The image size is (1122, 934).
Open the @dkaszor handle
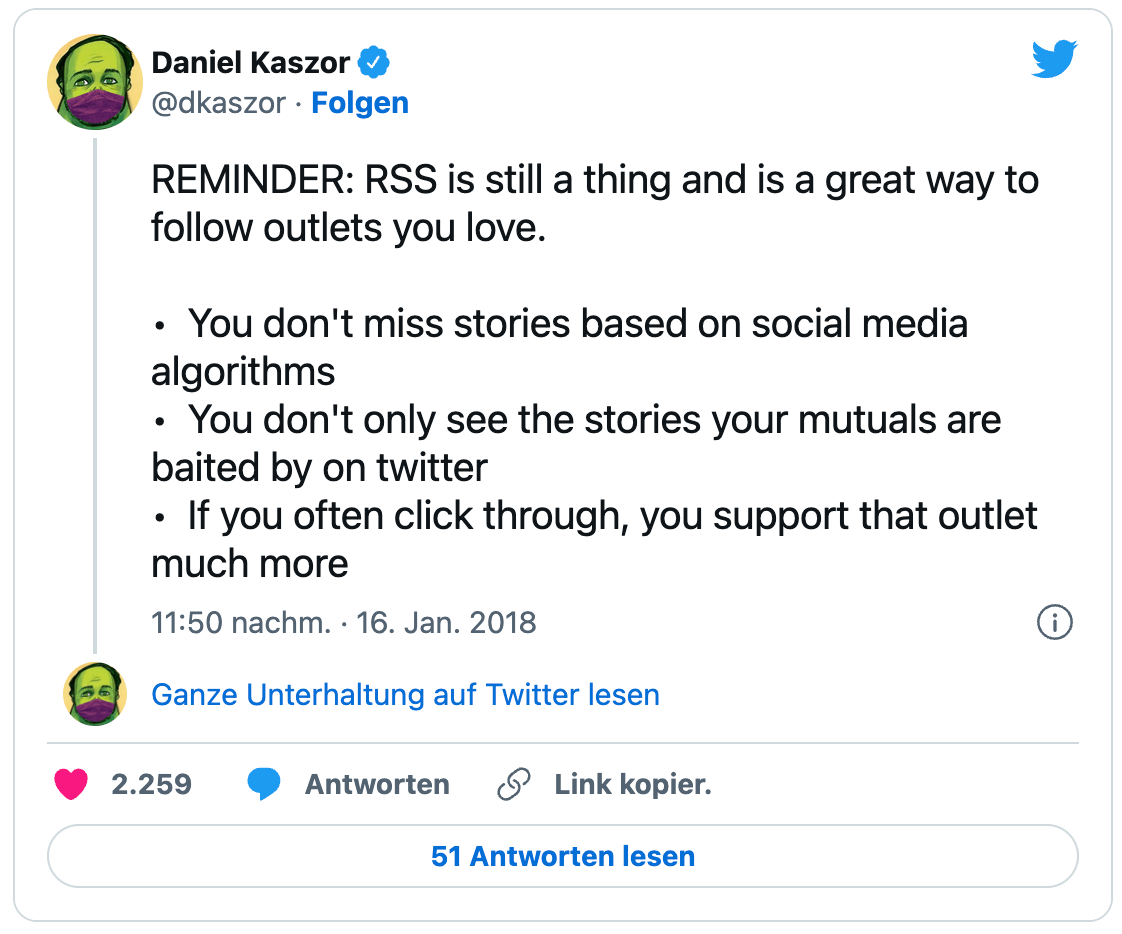click(218, 102)
